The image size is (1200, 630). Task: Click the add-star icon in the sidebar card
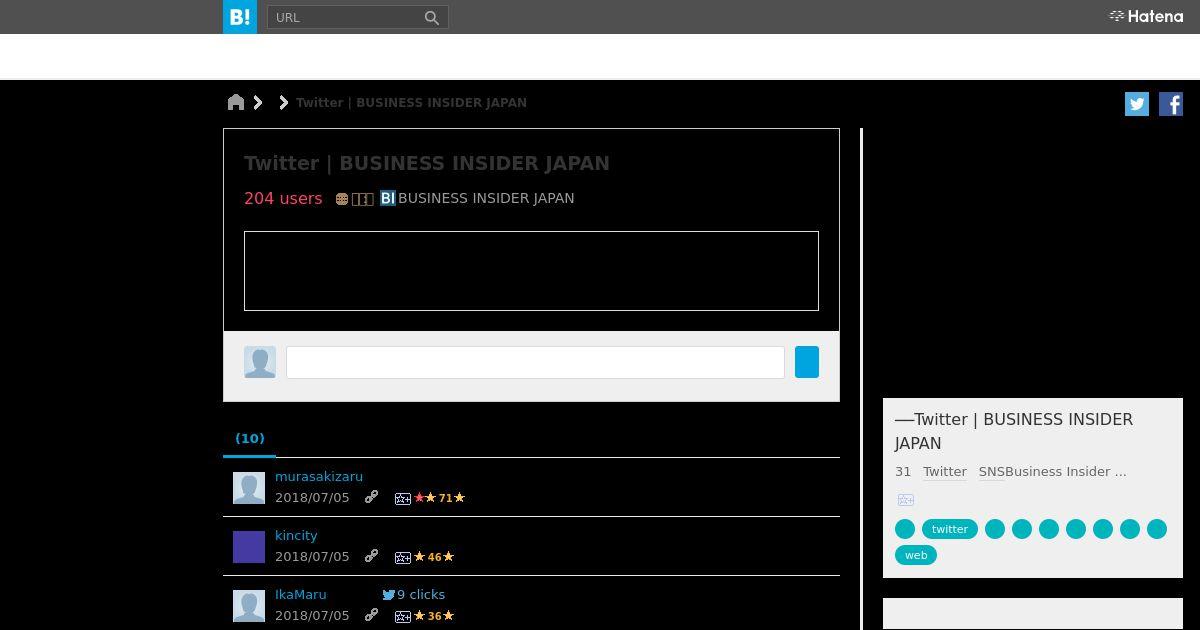coord(906,500)
